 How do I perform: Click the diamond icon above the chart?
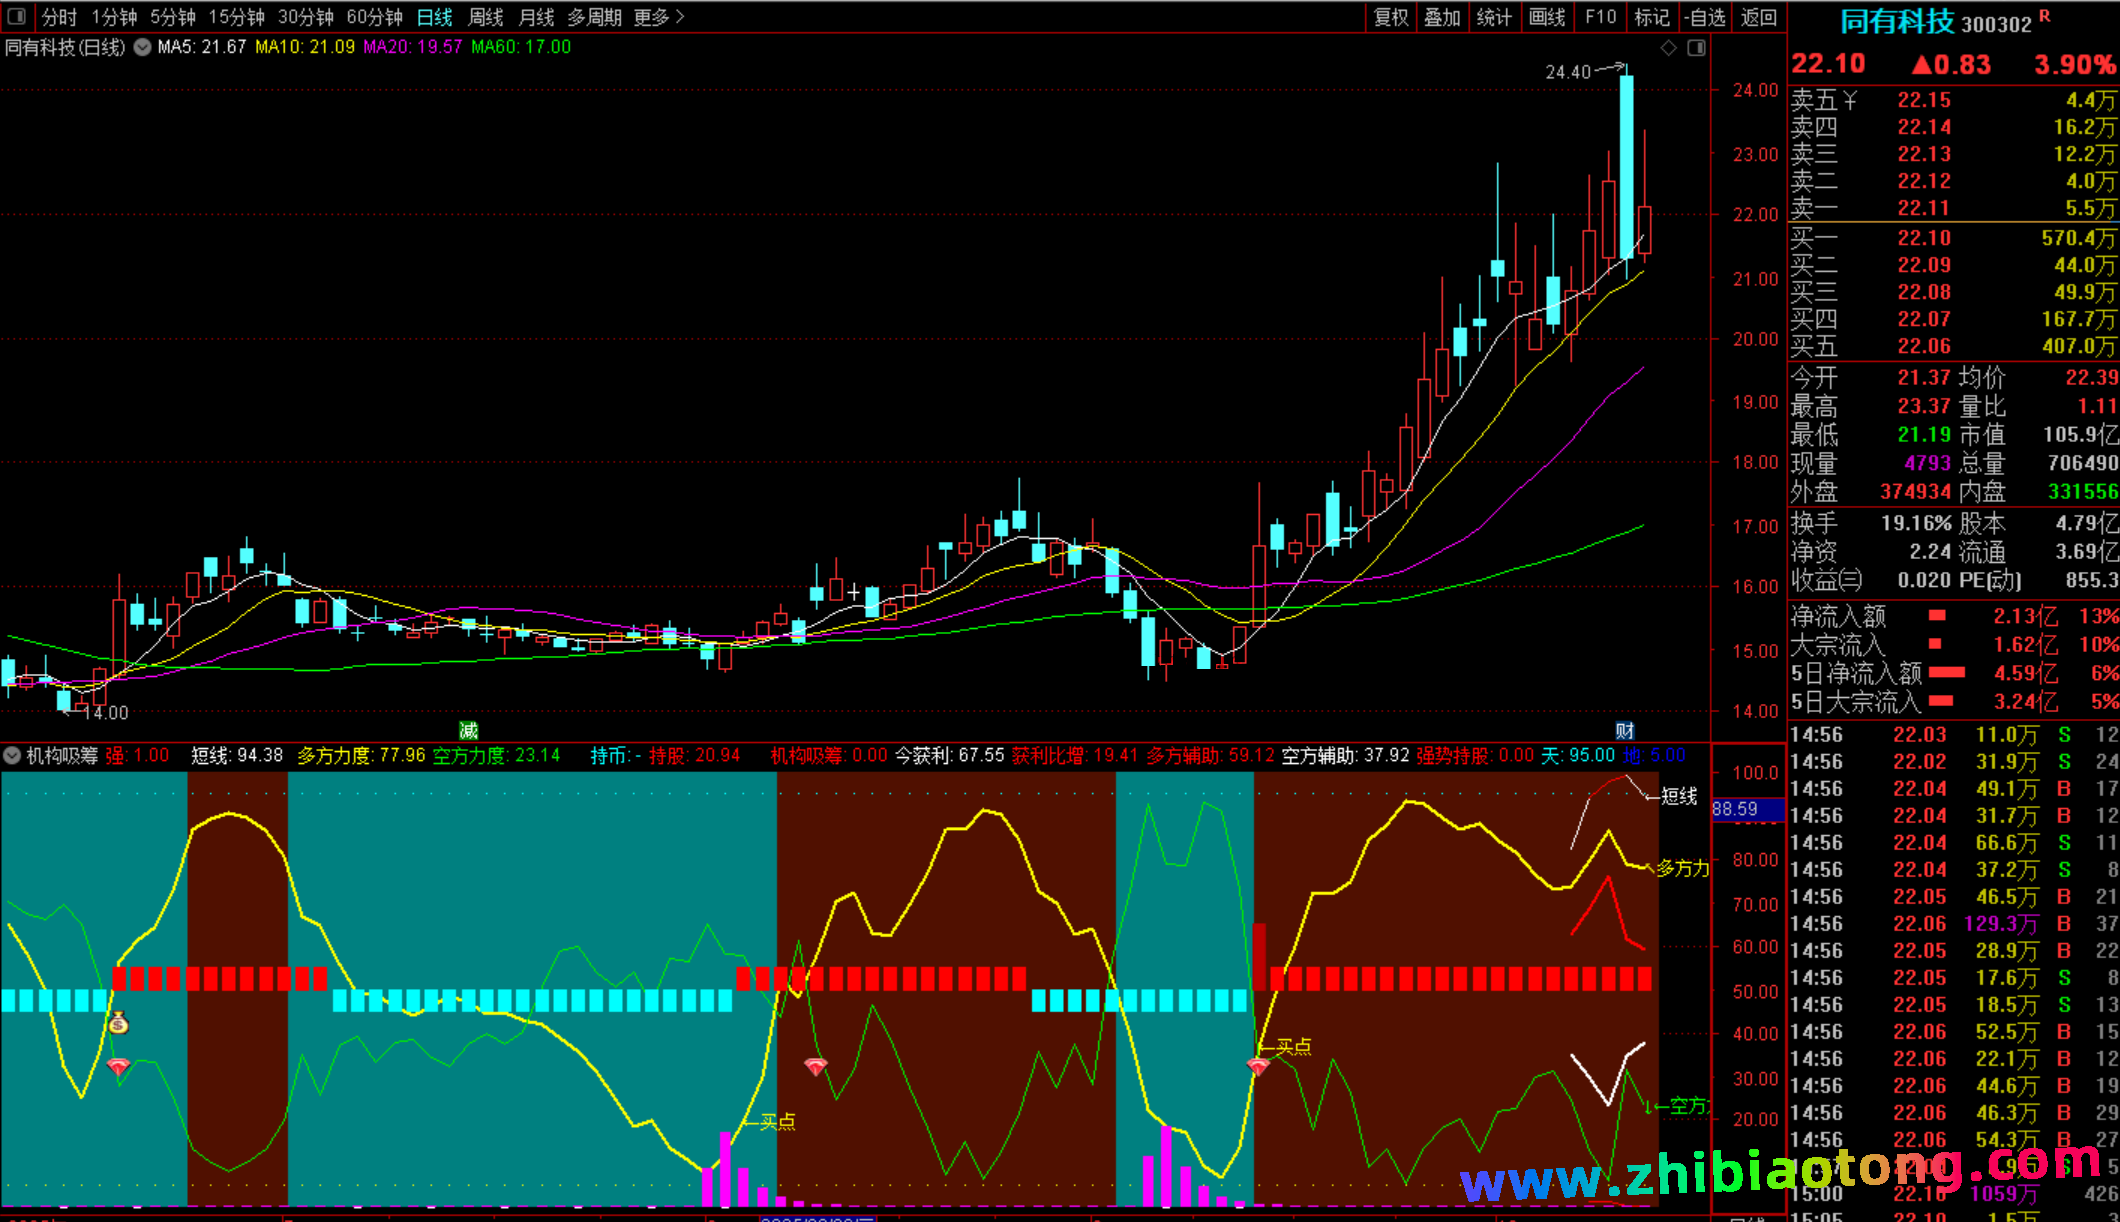tap(1668, 48)
